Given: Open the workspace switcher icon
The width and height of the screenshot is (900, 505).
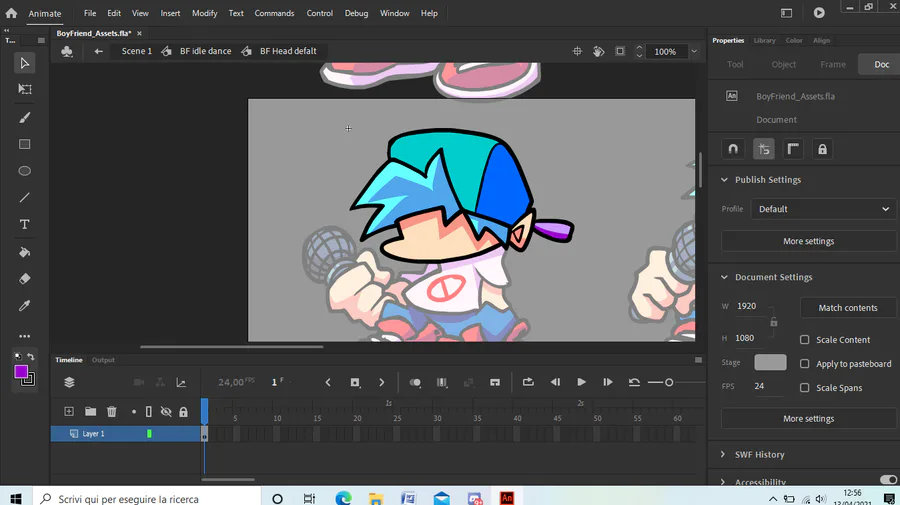Looking at the screenshot, I should coord(786,13).
